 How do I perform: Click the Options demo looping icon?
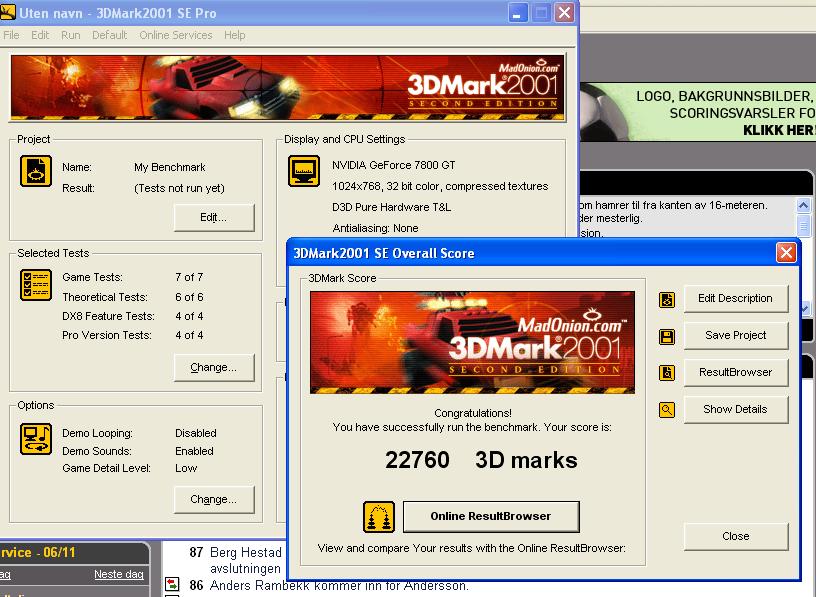36,439
